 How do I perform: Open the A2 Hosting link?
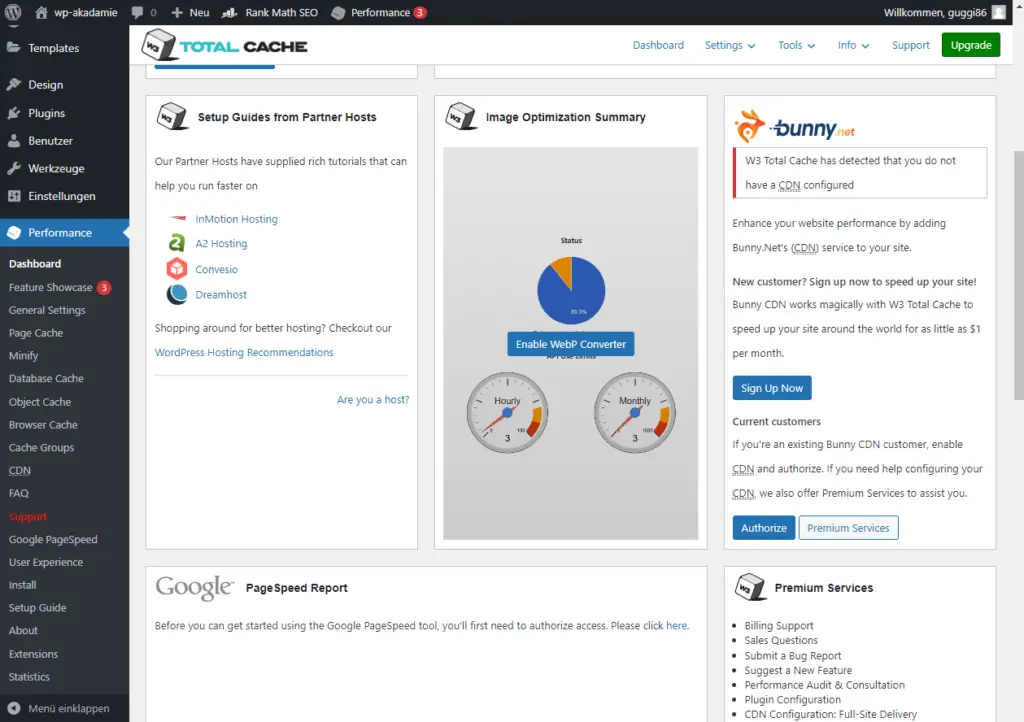pos(221,243)
